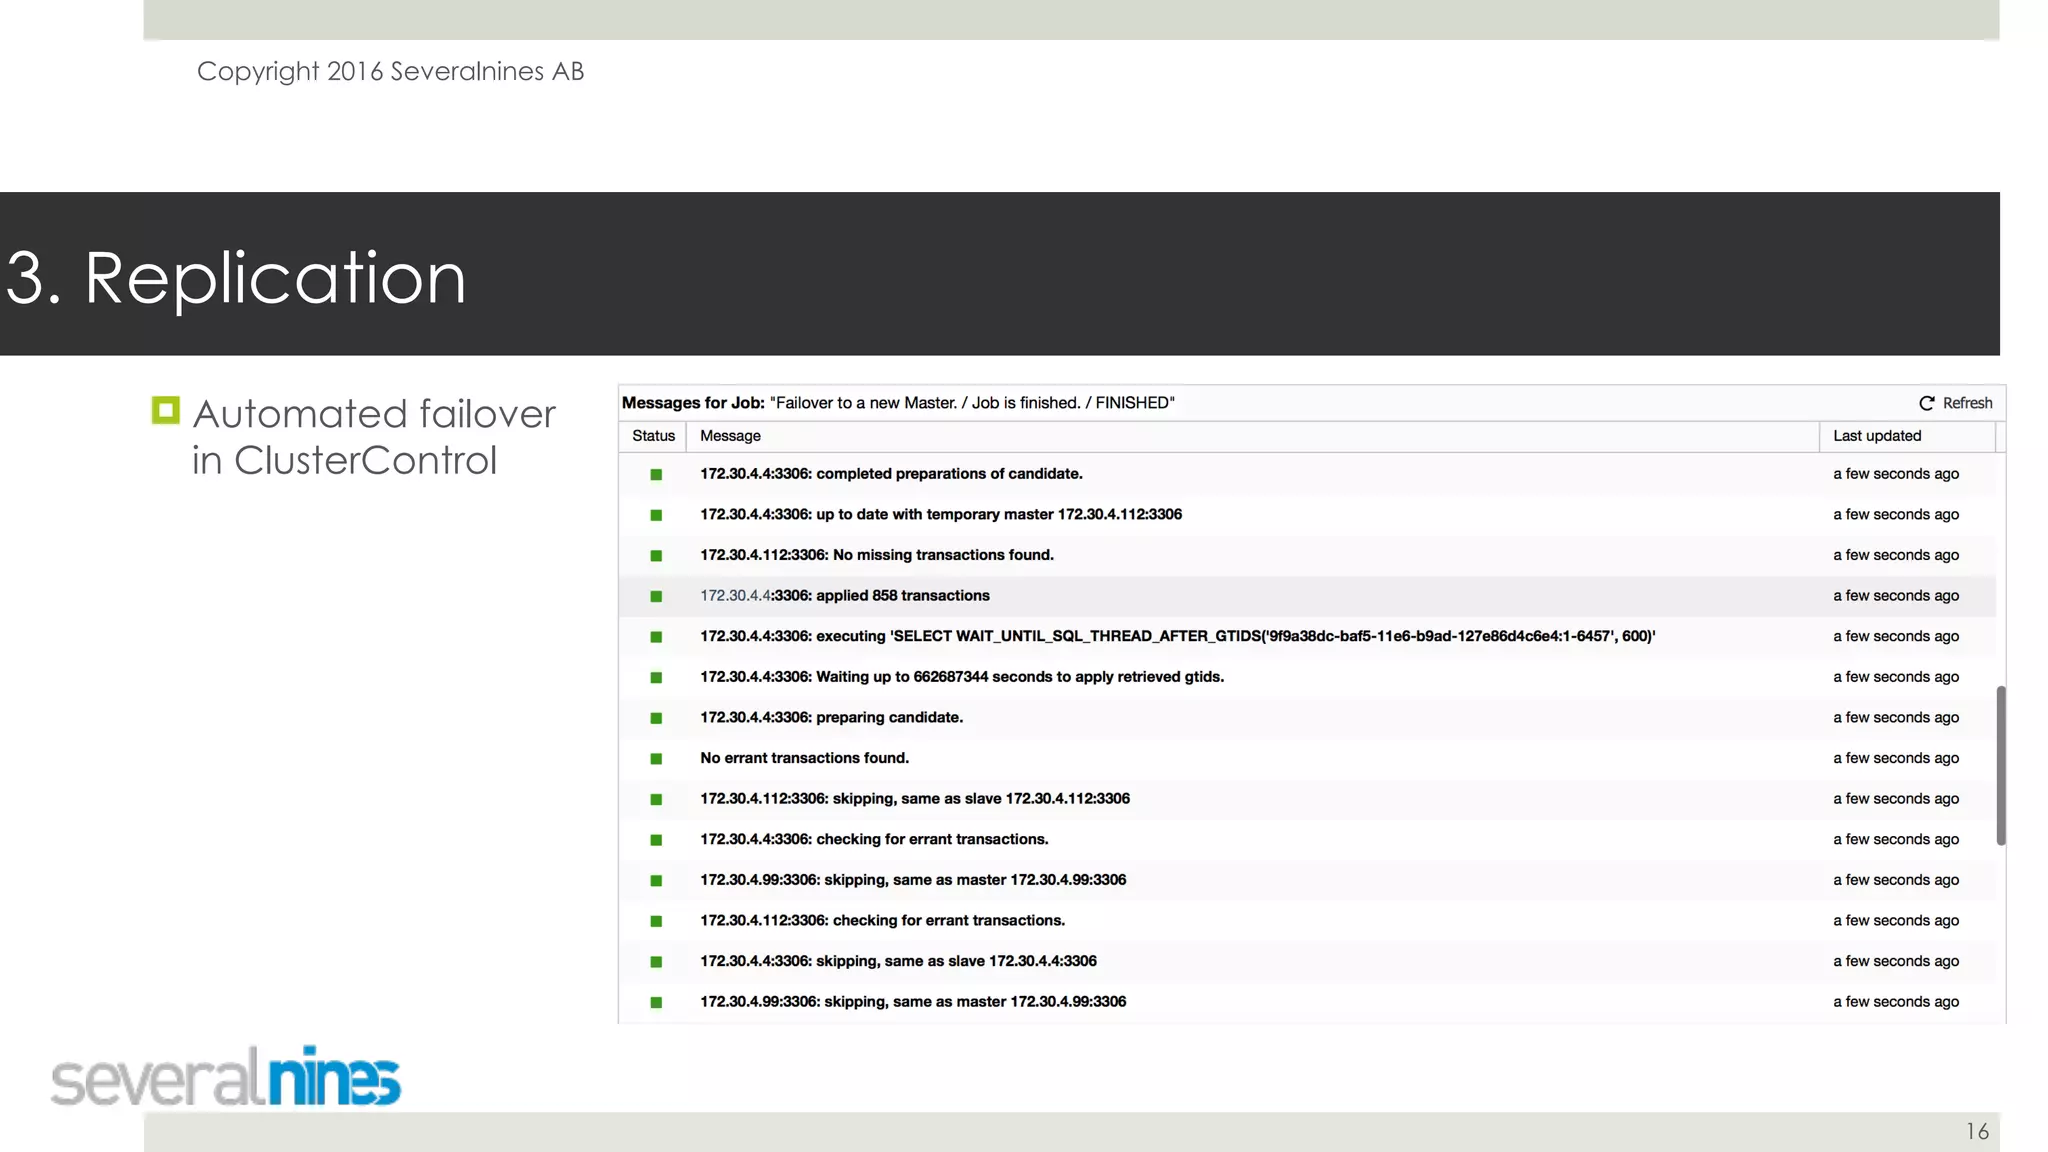The image size is (2048, 1152).
Task: Click the Message column header
Action: click(x=730, y=436)
